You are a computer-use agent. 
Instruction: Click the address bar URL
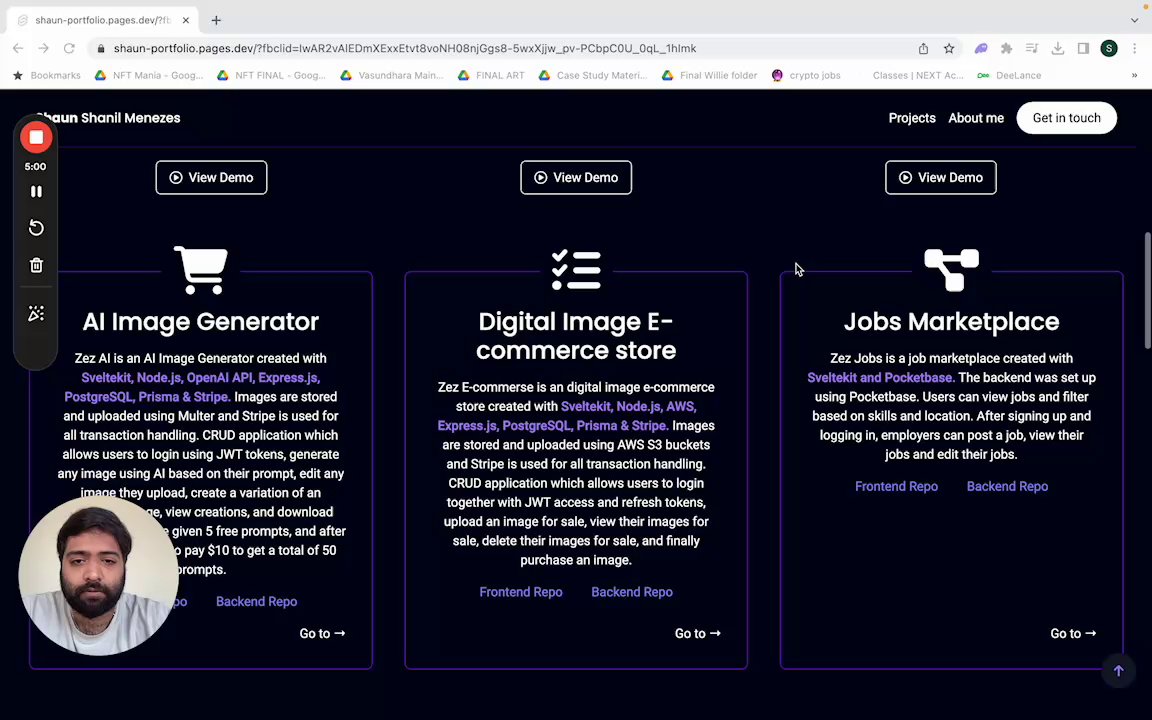(405, 48)
